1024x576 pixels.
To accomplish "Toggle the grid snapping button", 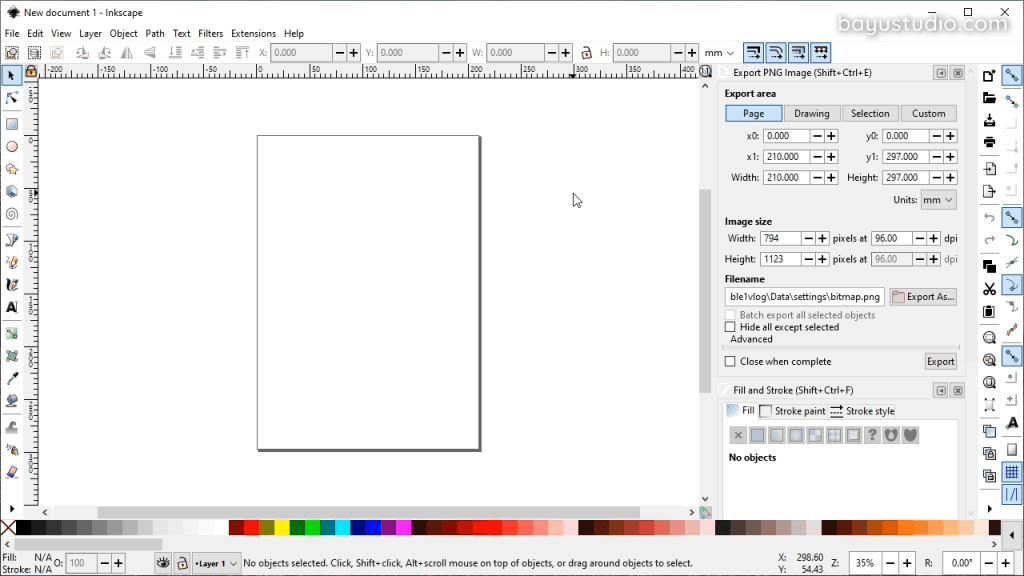I will pos(1012,472).
